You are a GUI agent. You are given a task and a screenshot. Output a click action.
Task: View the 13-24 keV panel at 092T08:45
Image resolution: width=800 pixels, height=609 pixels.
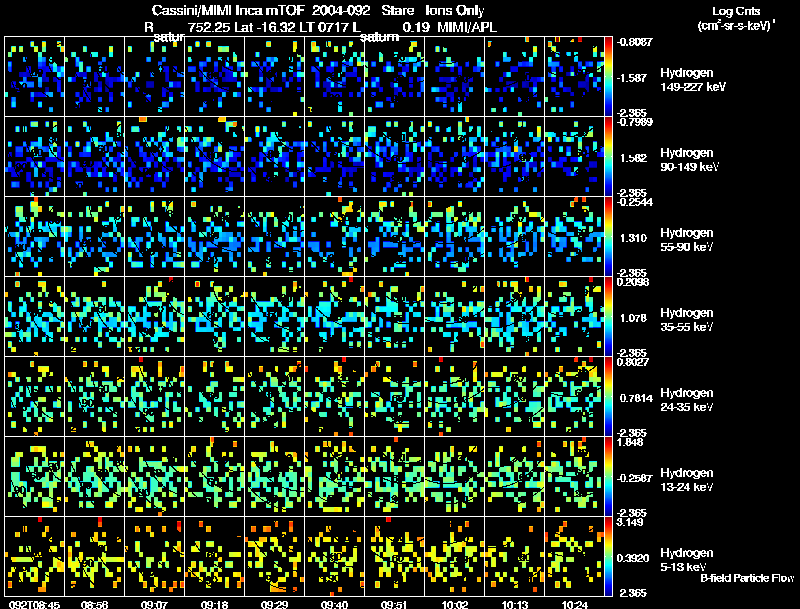click(x=35, y=476)
